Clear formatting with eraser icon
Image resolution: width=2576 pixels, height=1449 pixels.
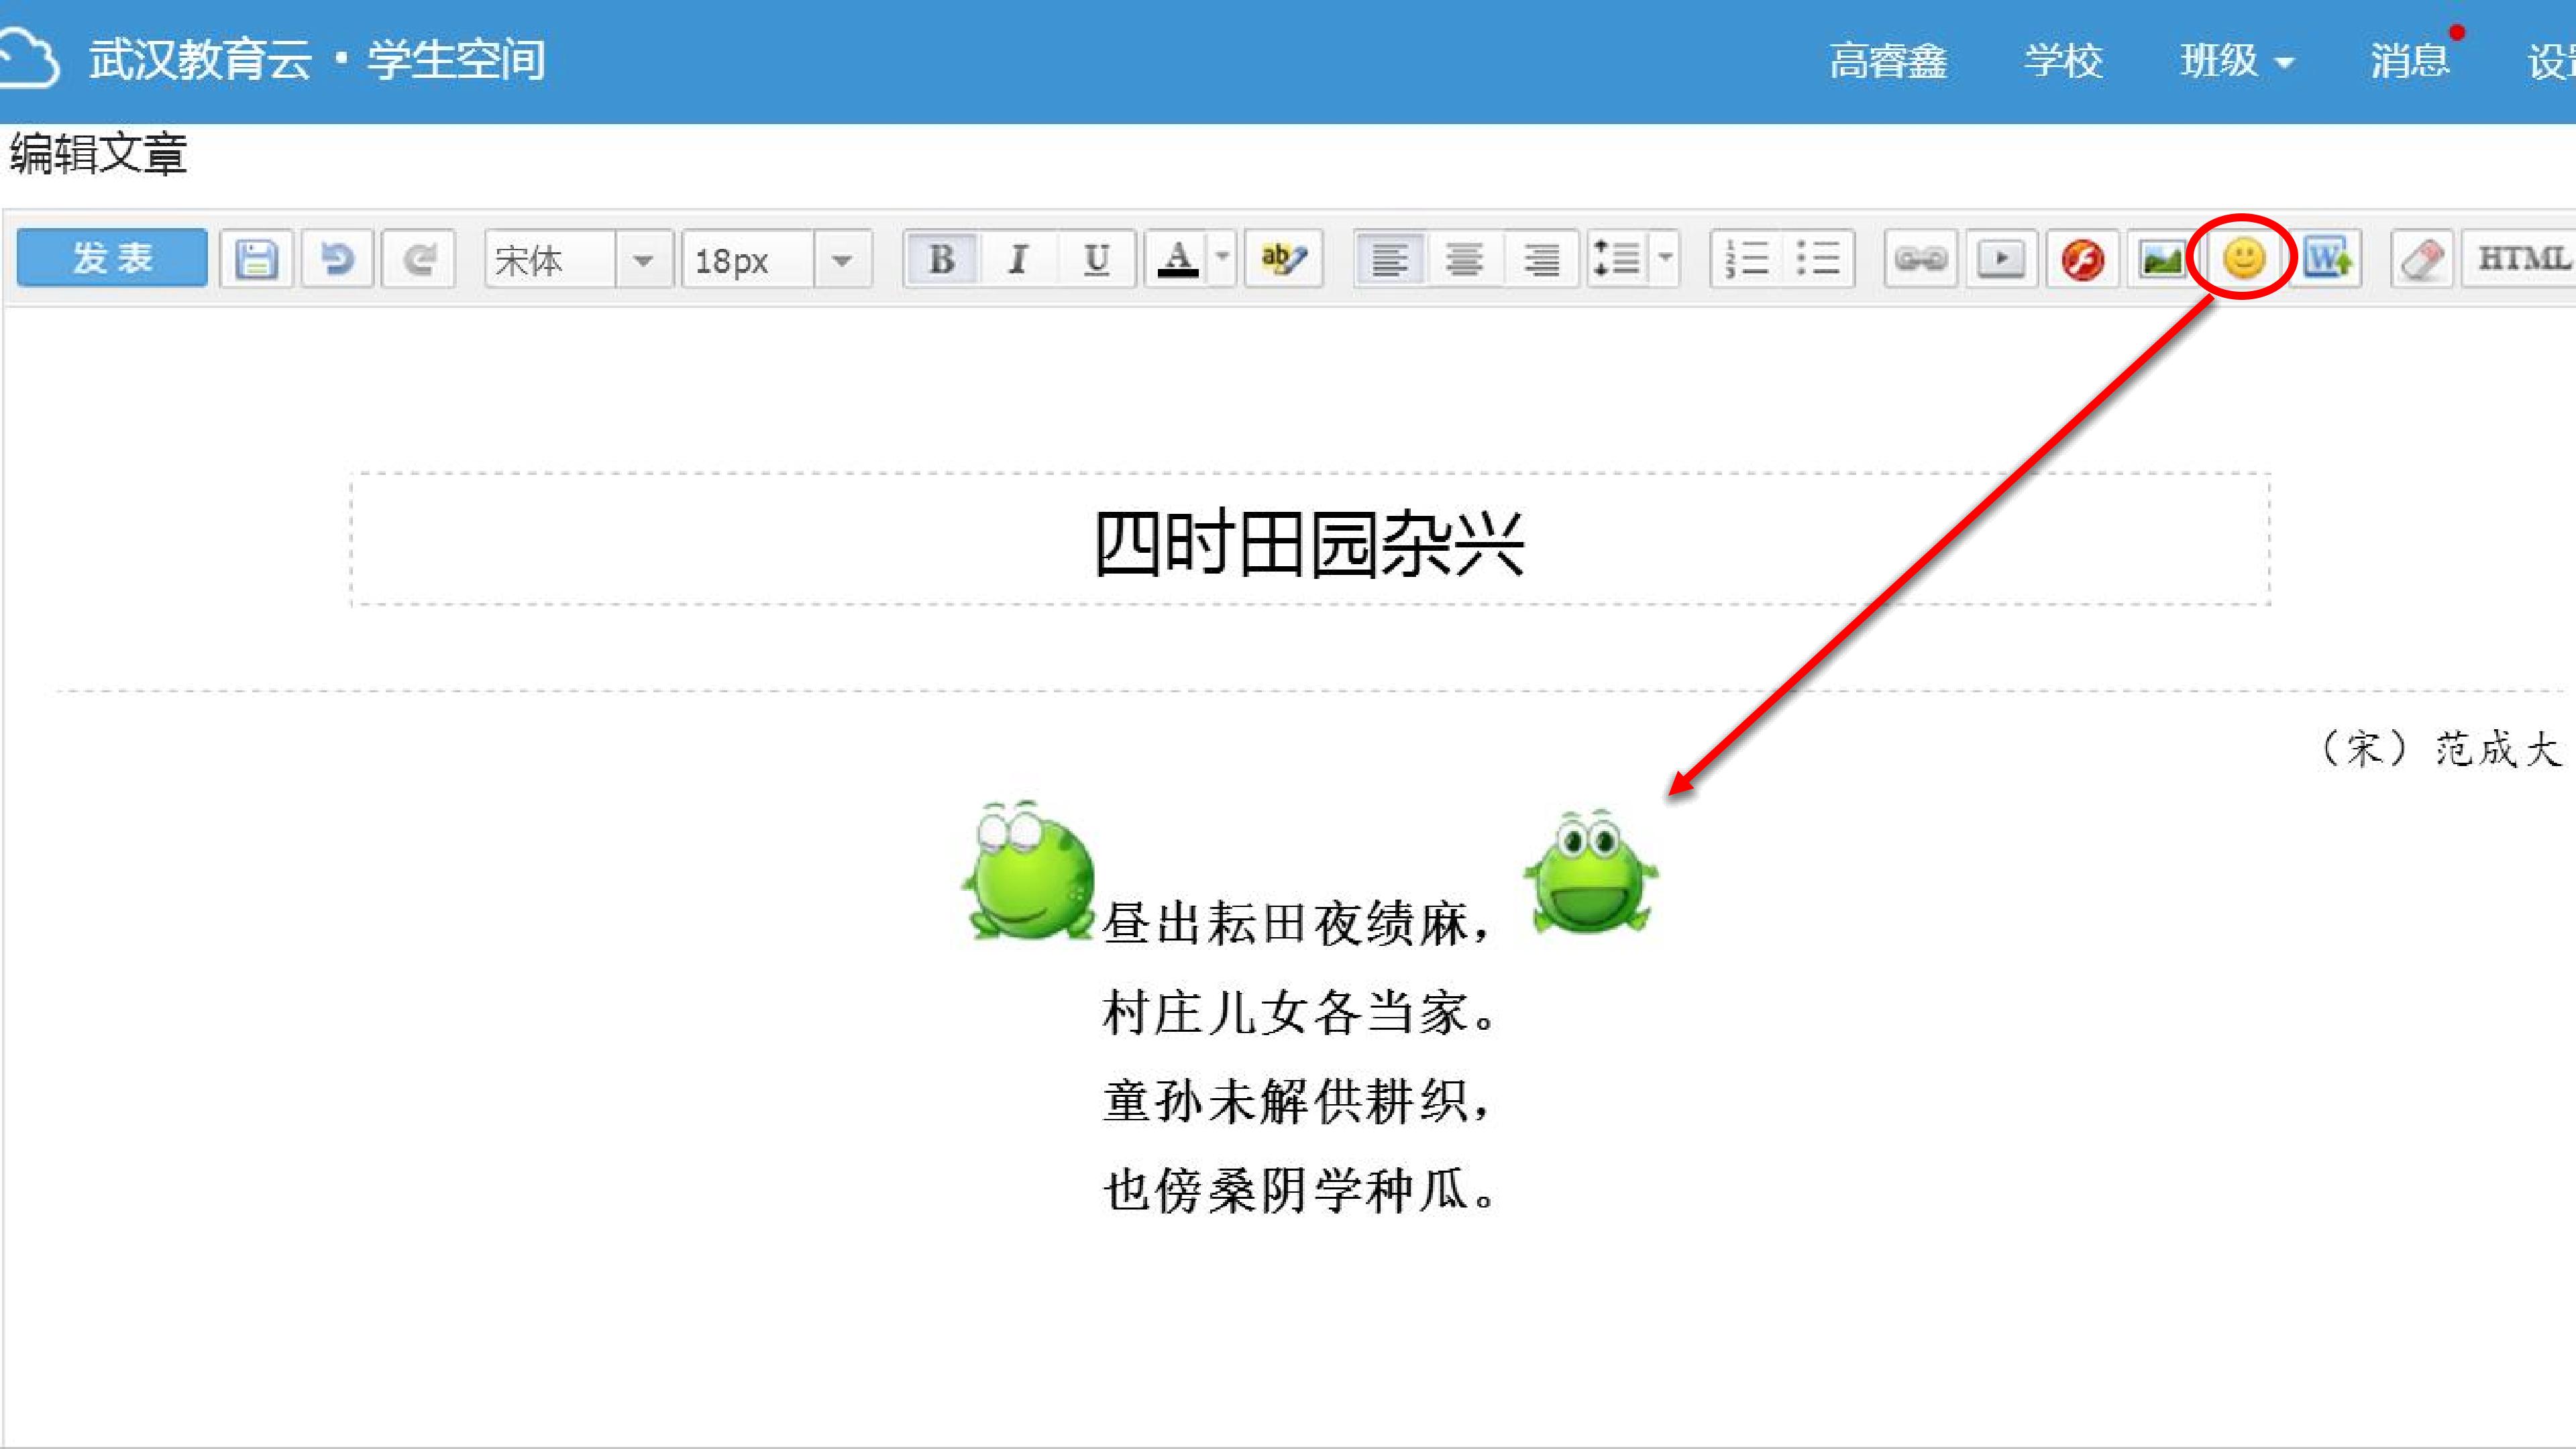click(x=2421, y=259)
